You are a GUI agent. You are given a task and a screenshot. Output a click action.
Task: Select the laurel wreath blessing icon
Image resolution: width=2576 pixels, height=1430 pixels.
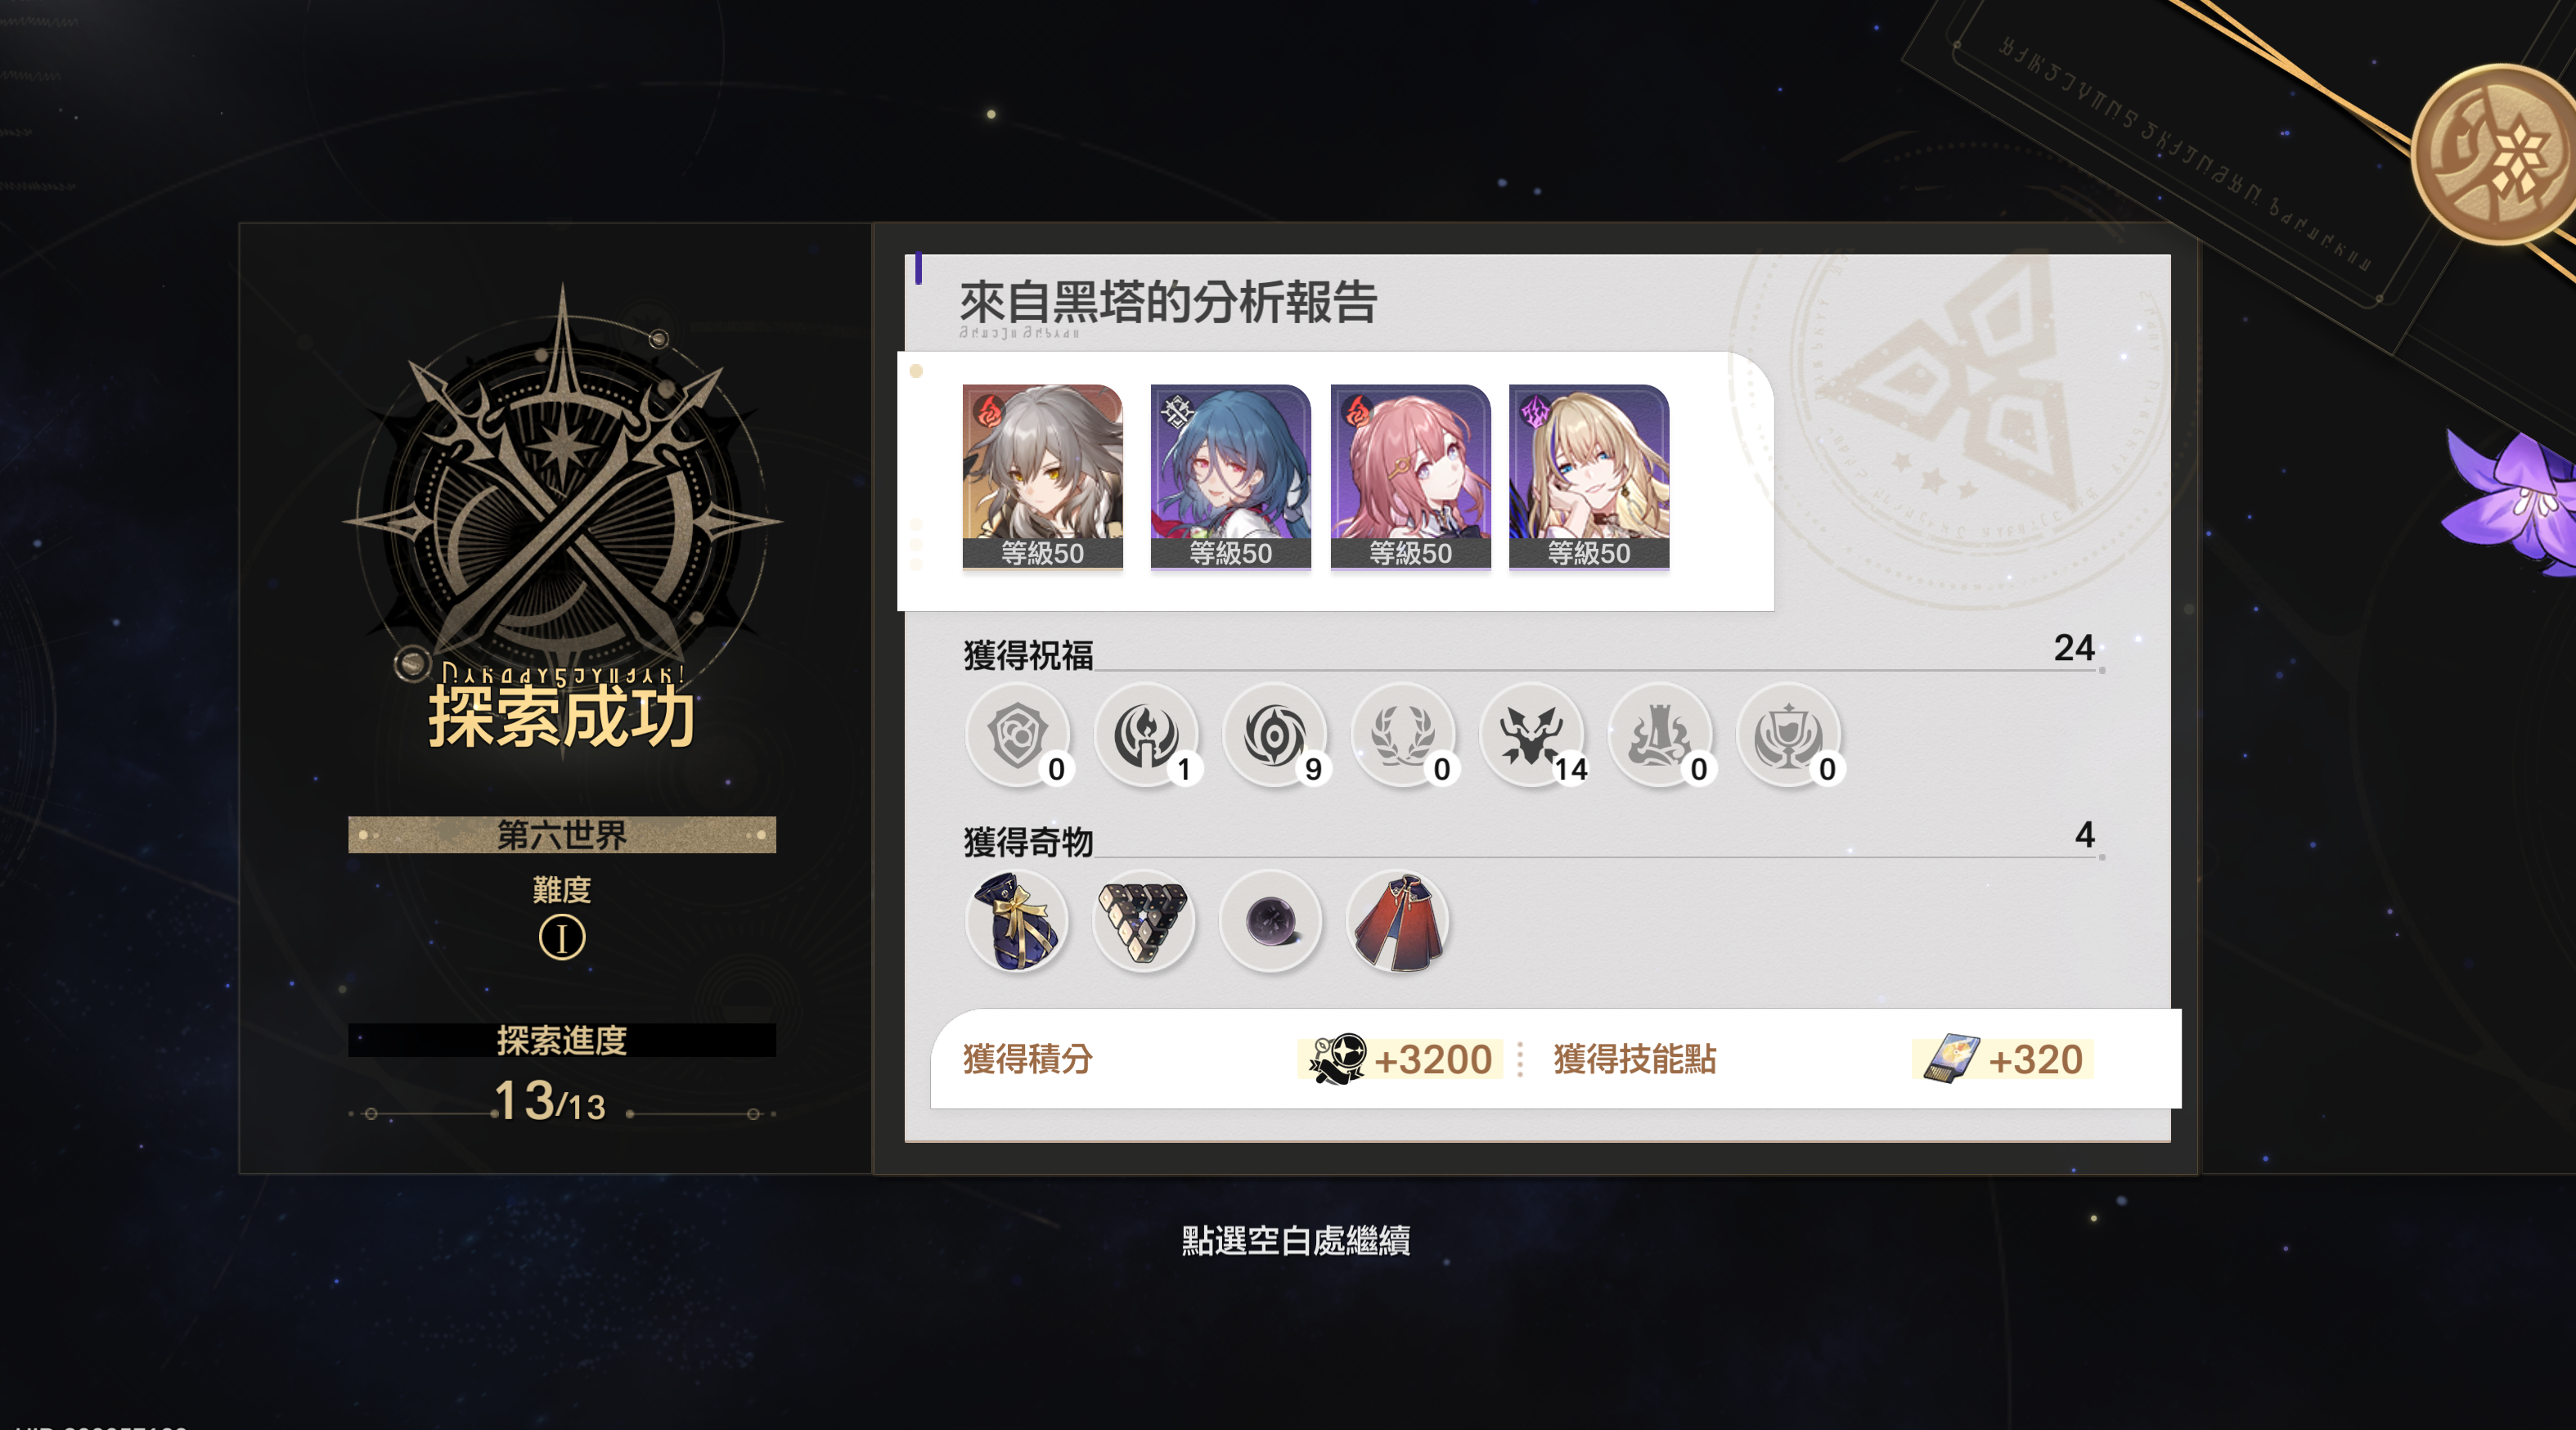coord(1403,735)
